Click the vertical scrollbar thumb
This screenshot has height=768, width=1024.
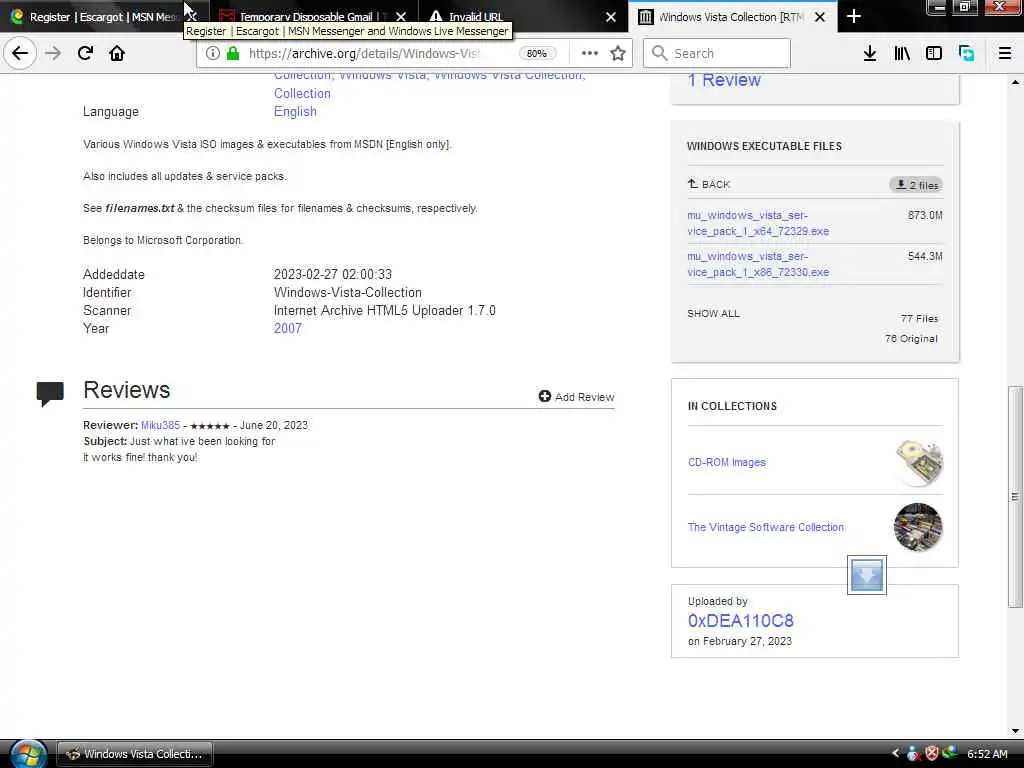pos(1015,497)
